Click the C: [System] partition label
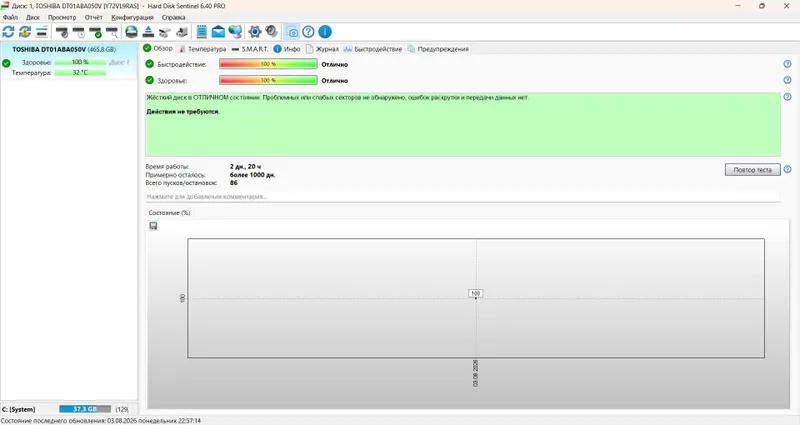 pos(18,409)
